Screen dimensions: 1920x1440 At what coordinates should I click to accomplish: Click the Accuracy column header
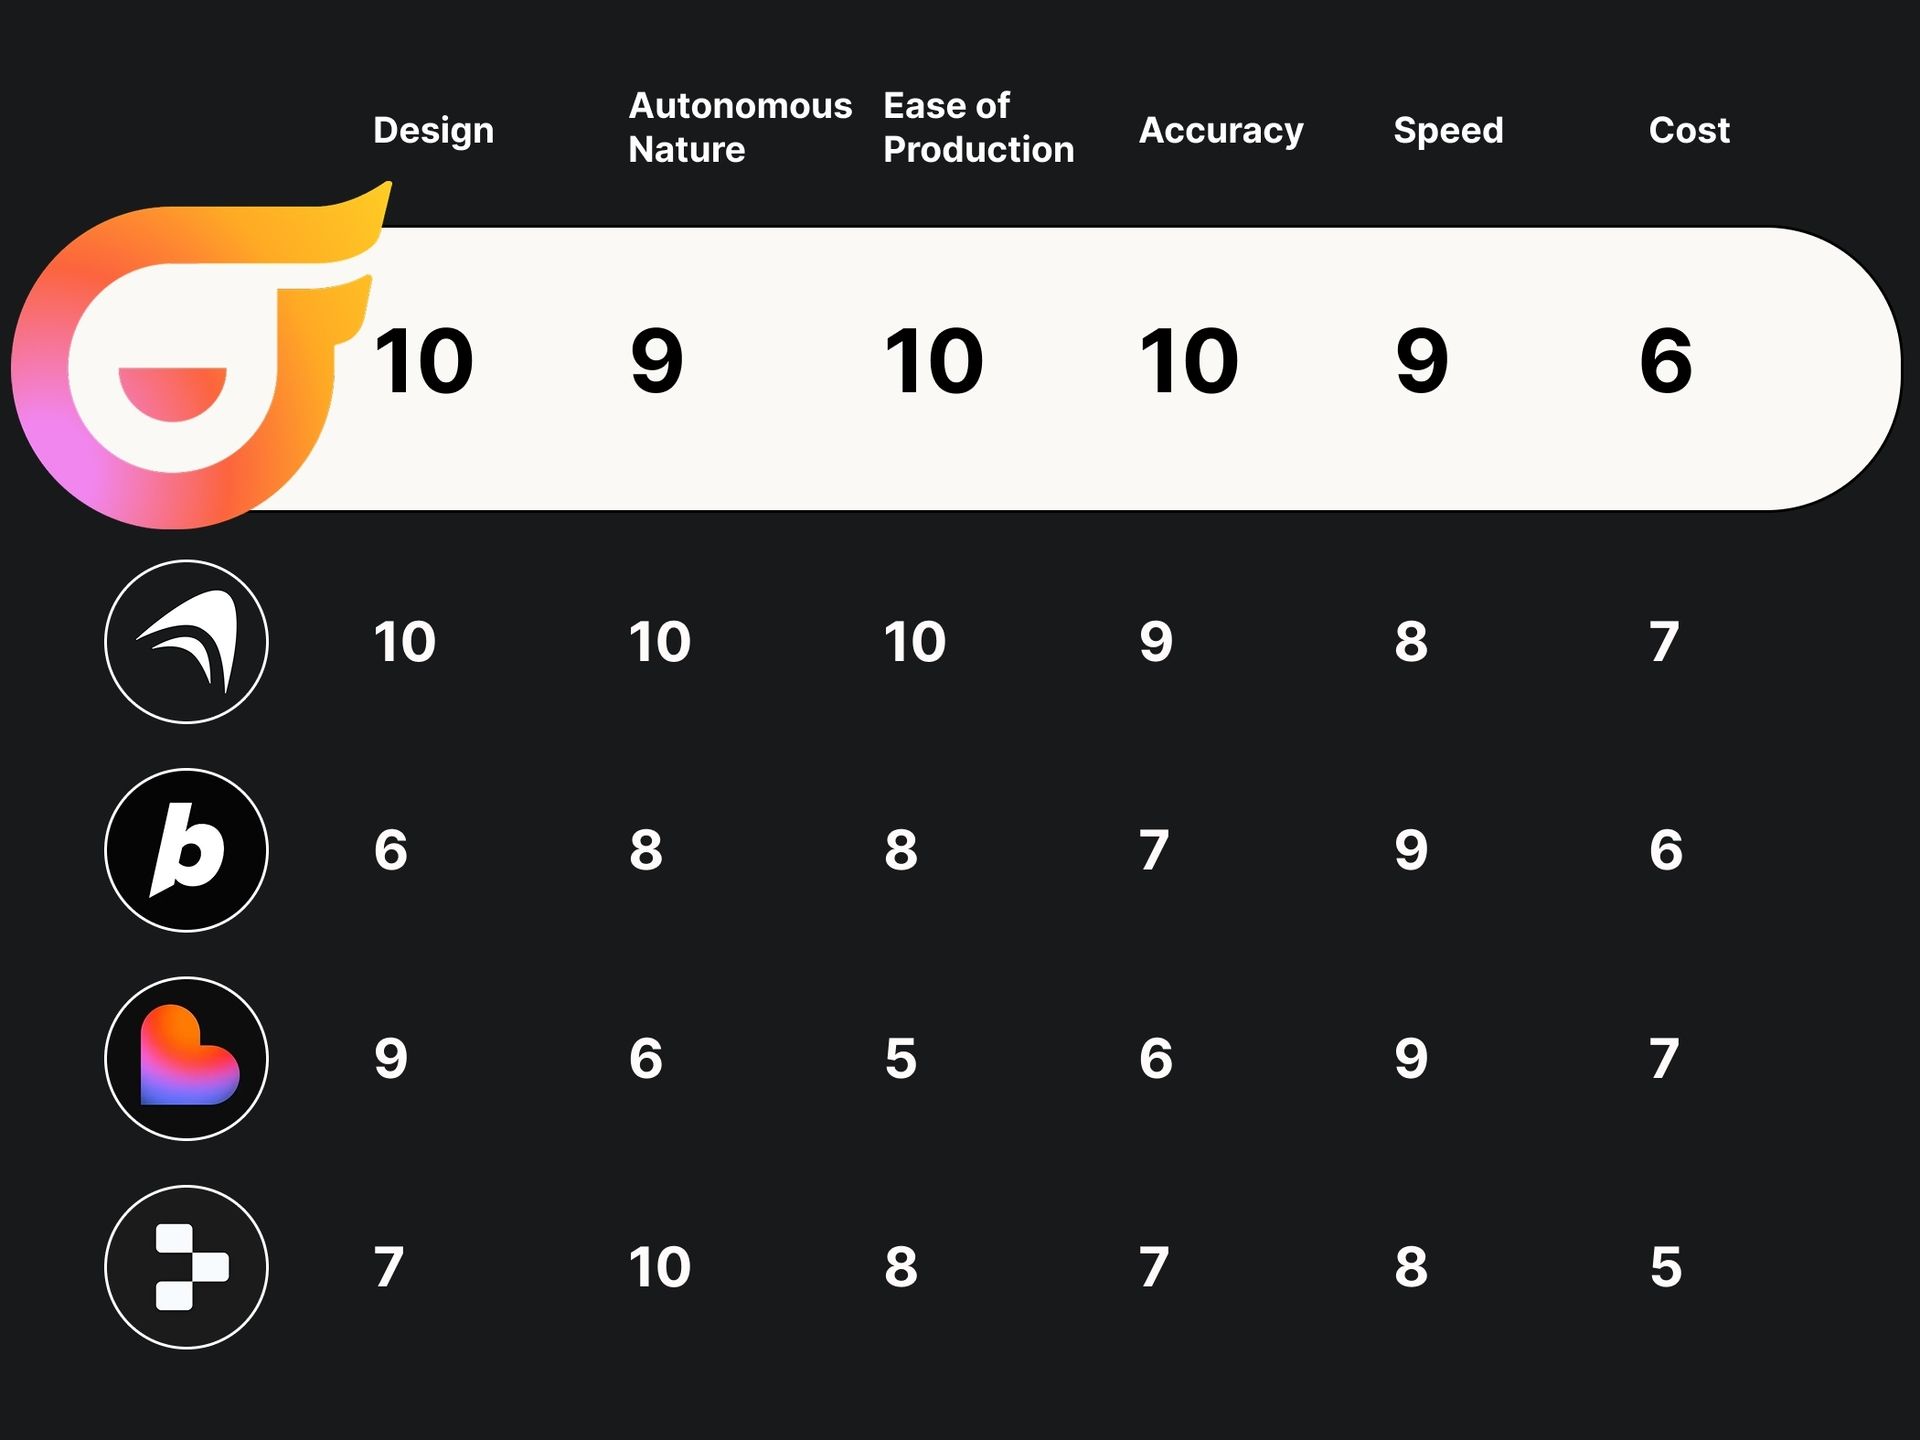[1221, 131]
